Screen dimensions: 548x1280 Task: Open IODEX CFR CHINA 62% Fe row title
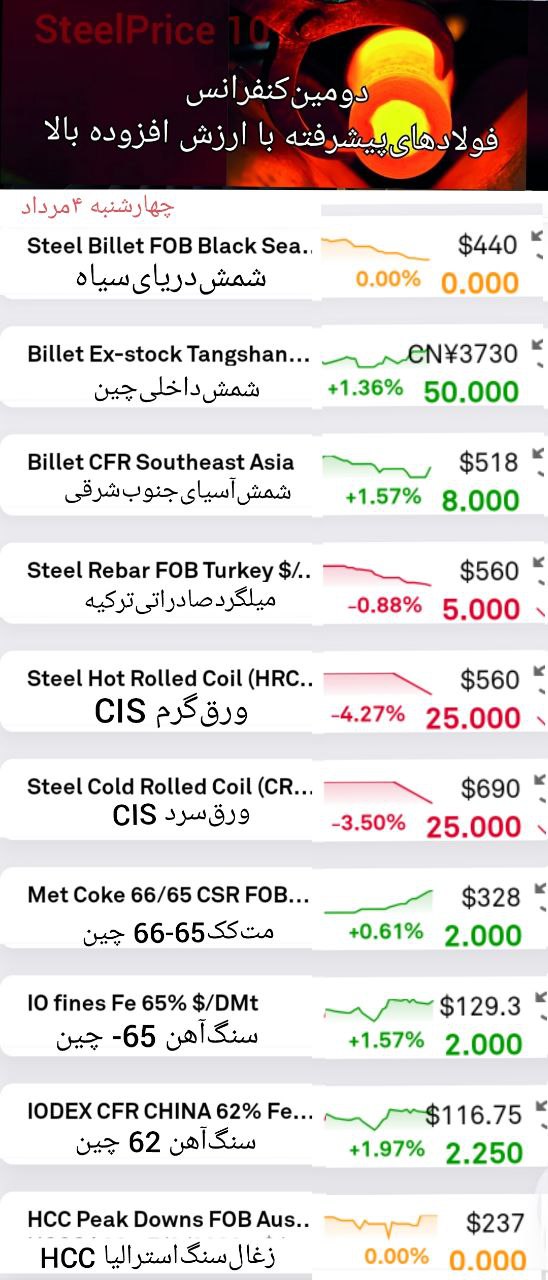point(169,1112)
